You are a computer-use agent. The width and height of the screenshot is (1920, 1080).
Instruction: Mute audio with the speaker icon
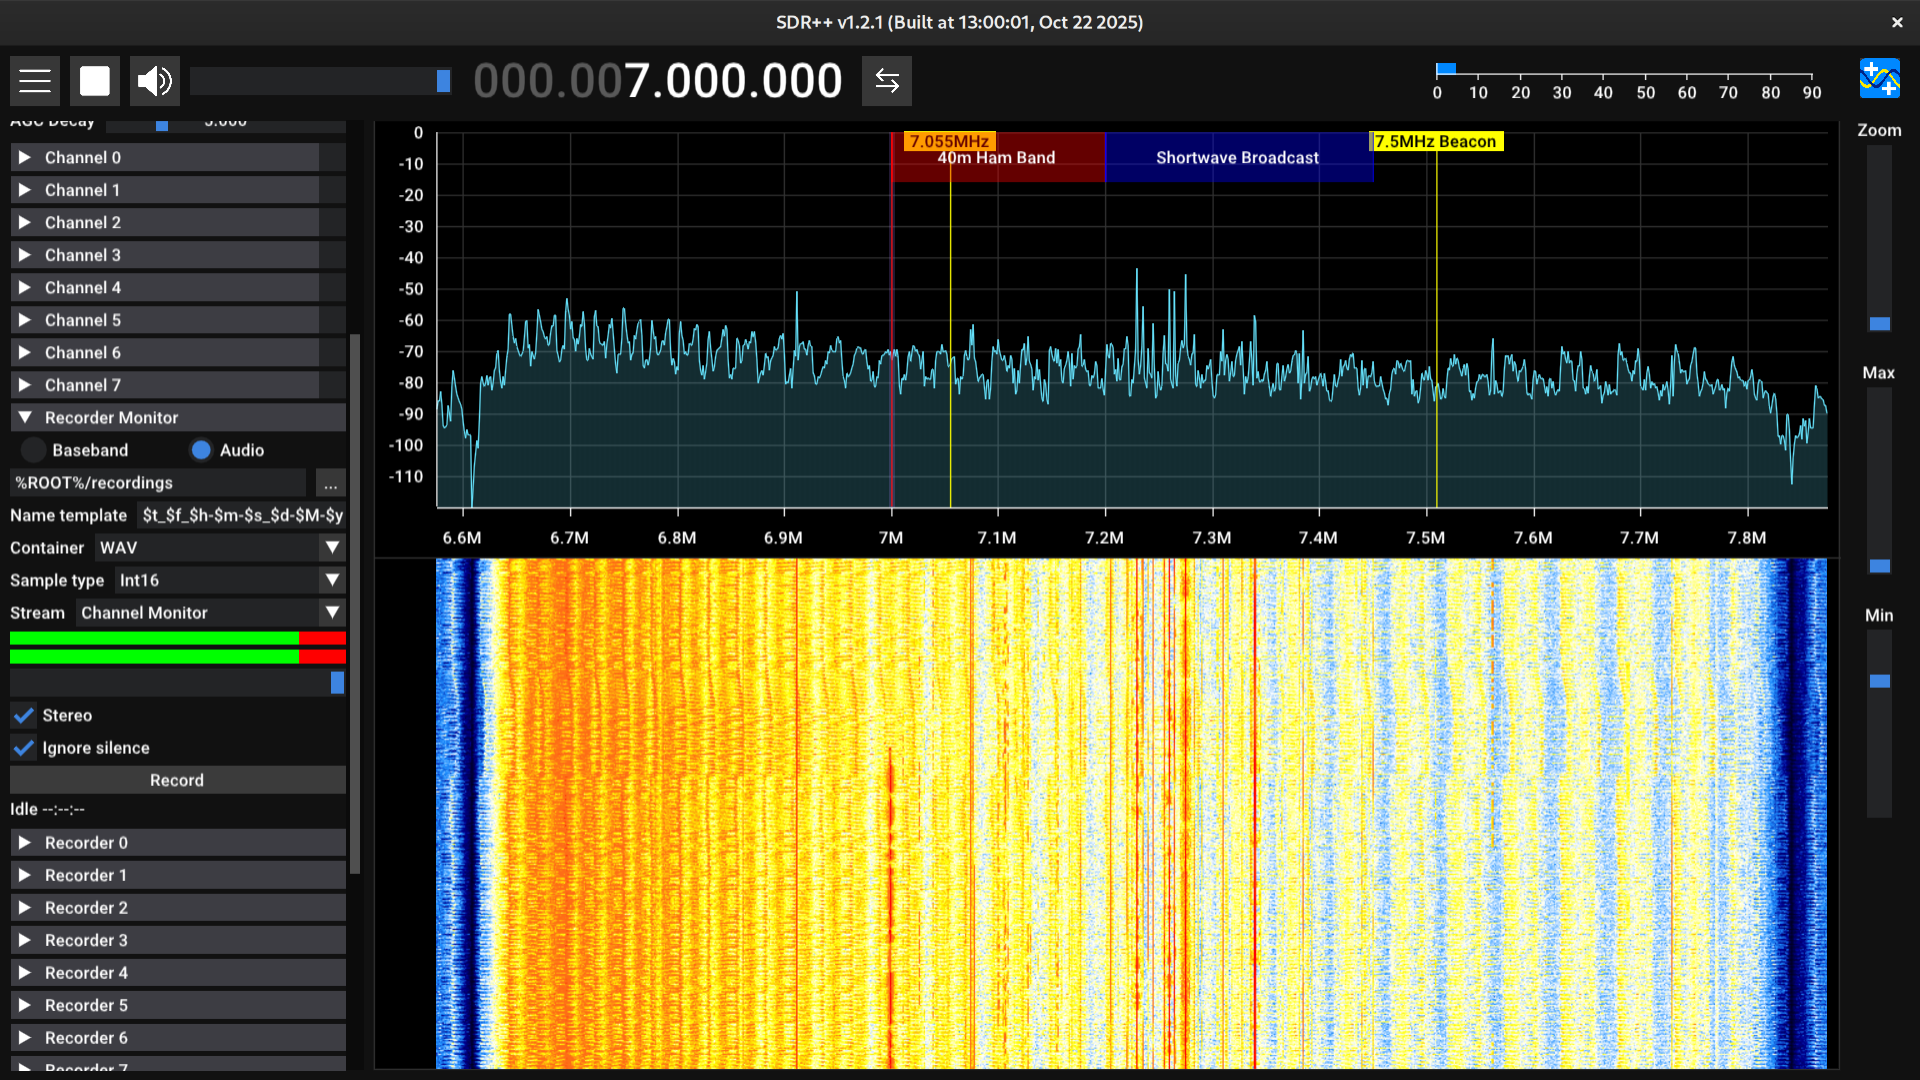(x=155, y=81)
